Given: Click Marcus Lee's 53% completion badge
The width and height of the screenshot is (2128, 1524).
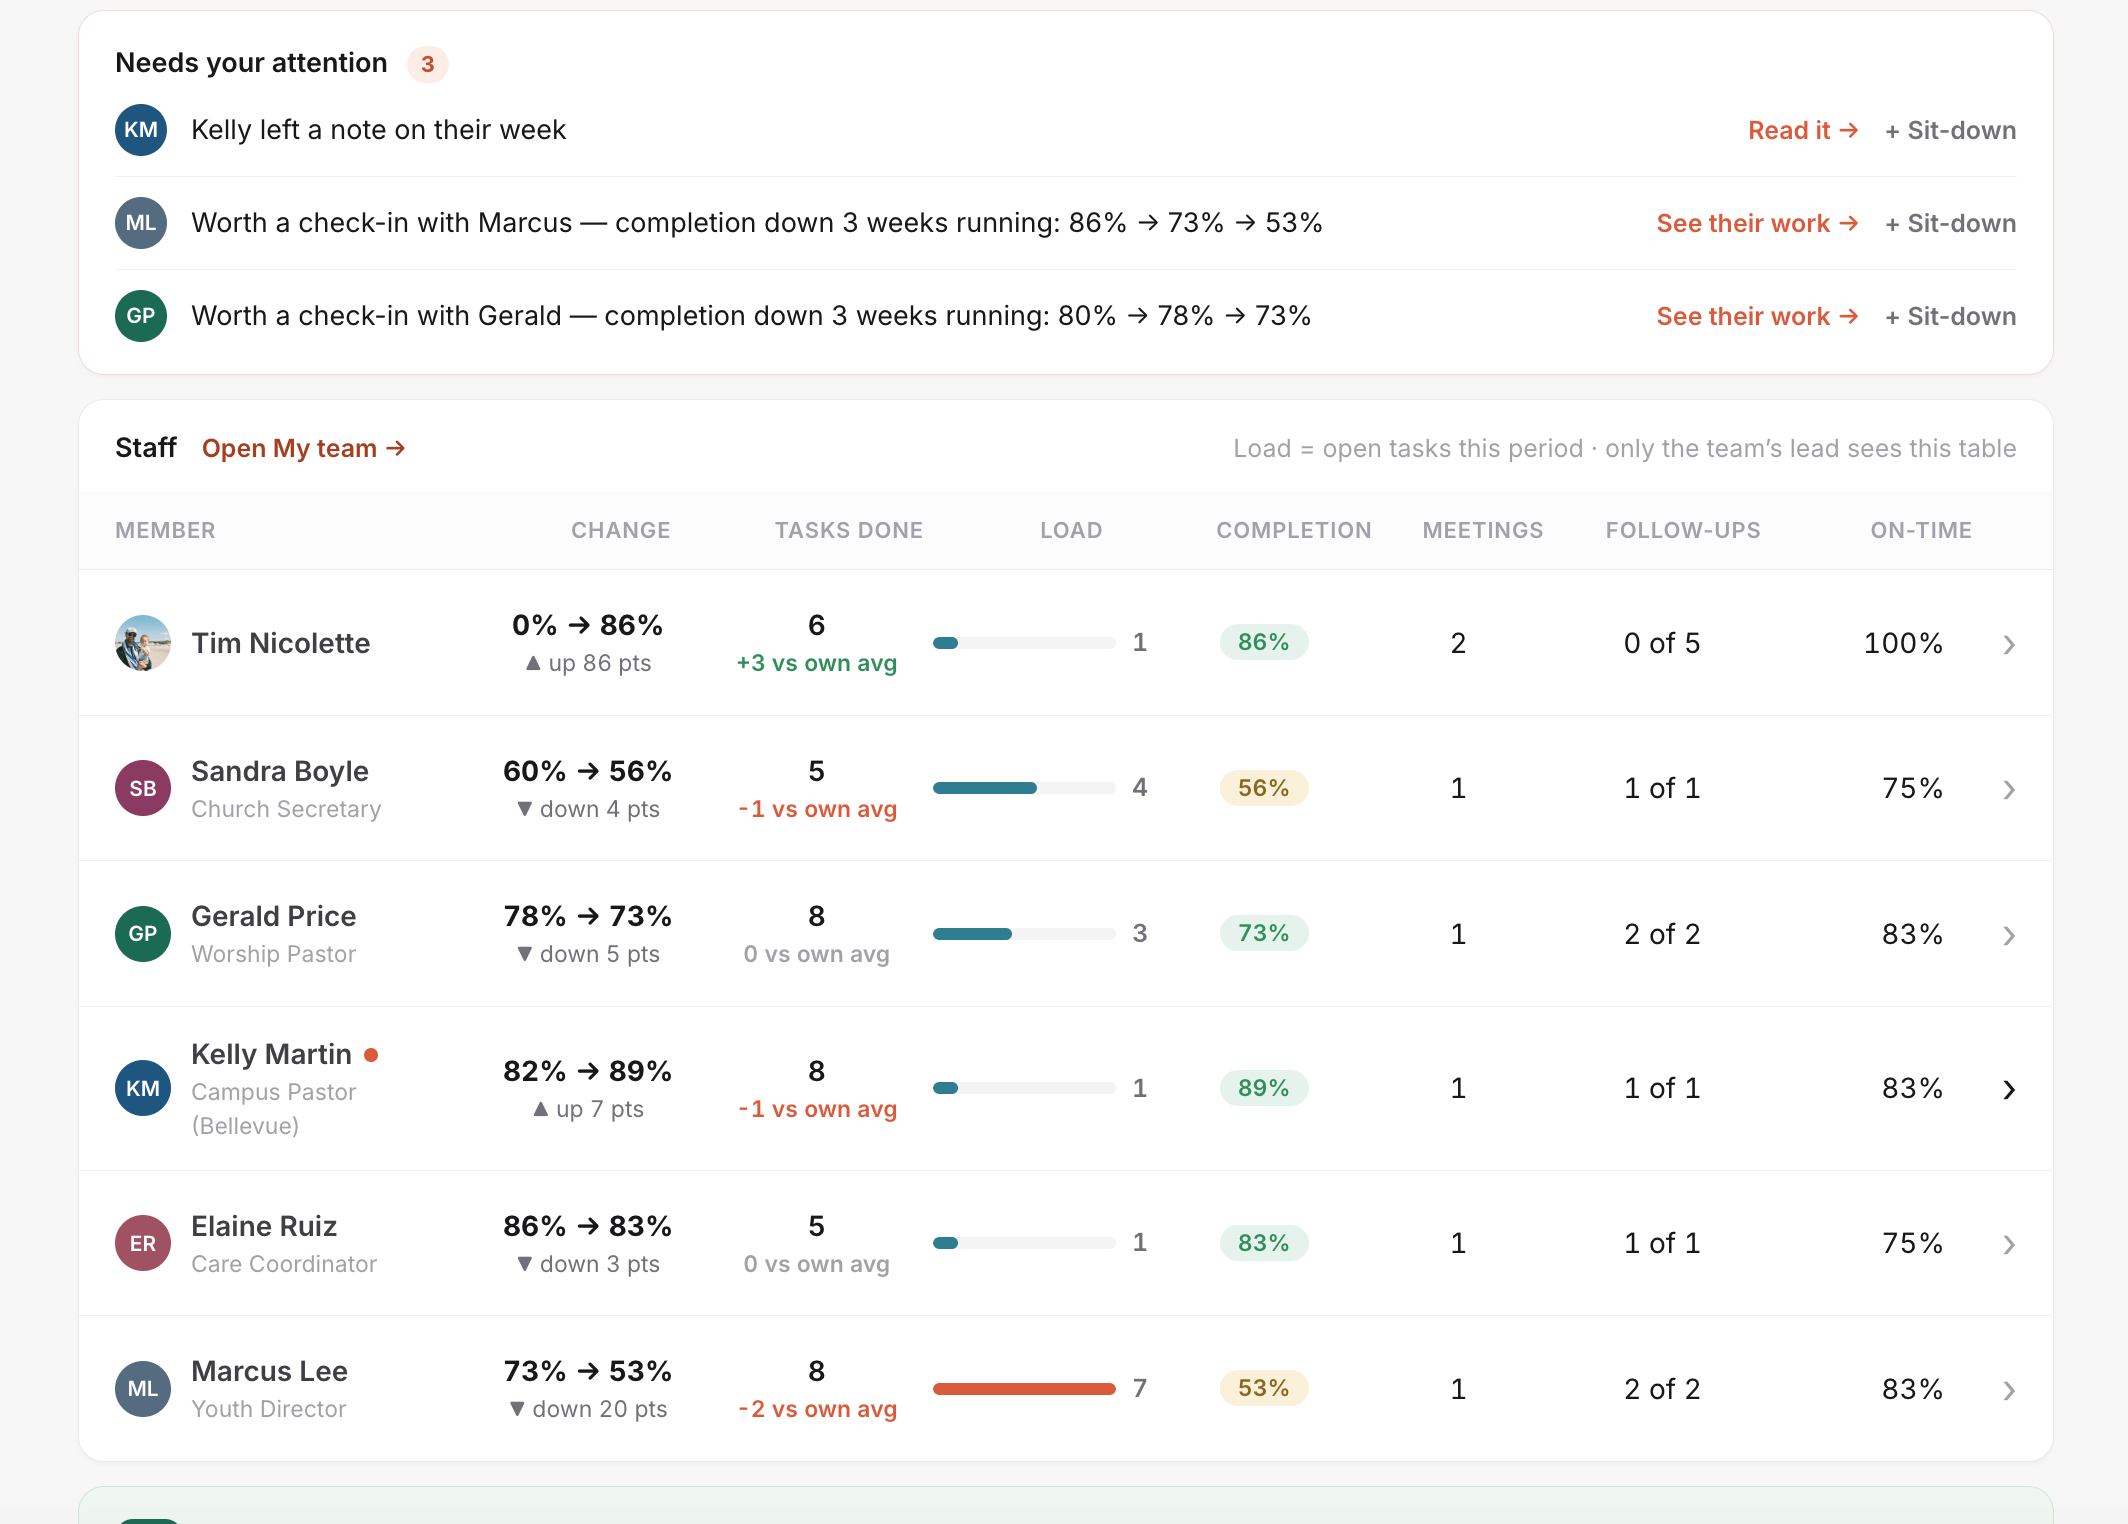Looking at the screenshot, I should [x=1264, y=1388].
